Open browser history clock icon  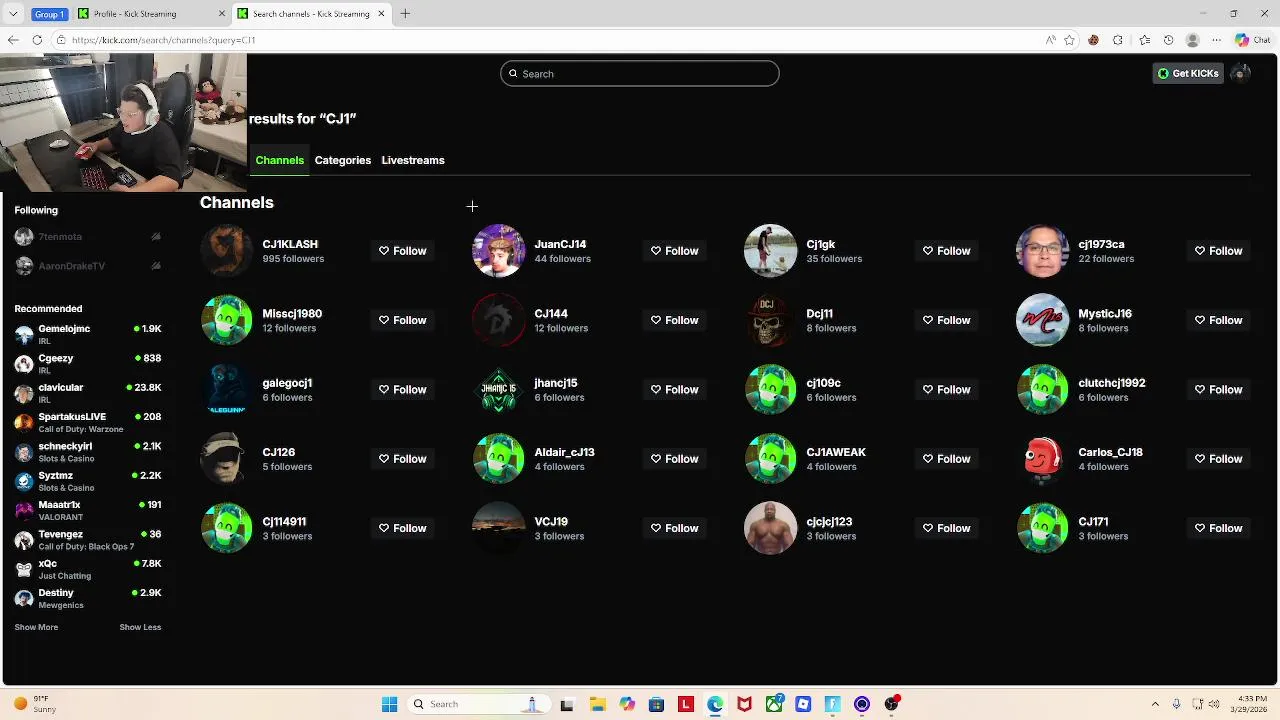tap(1168, 40)
